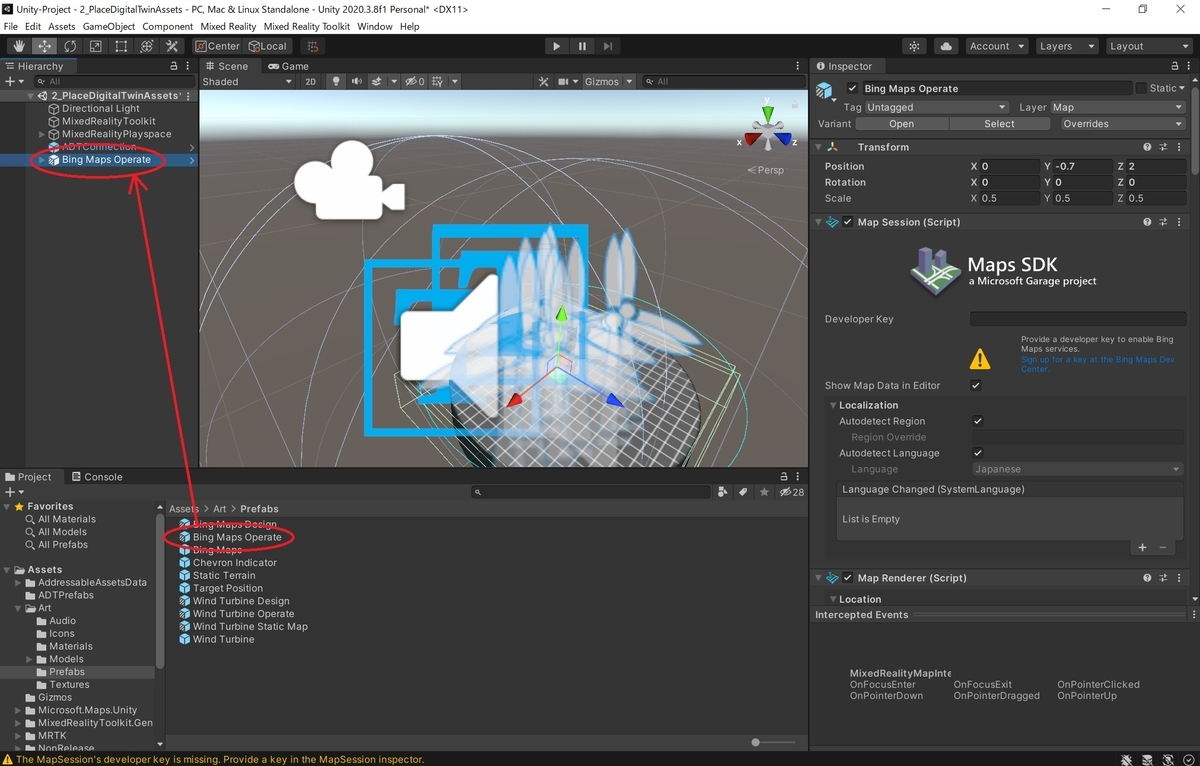The width and height of the screenshot is (1200, 766).
Task: Open the Tag dropdown
Action: point(936,107)
